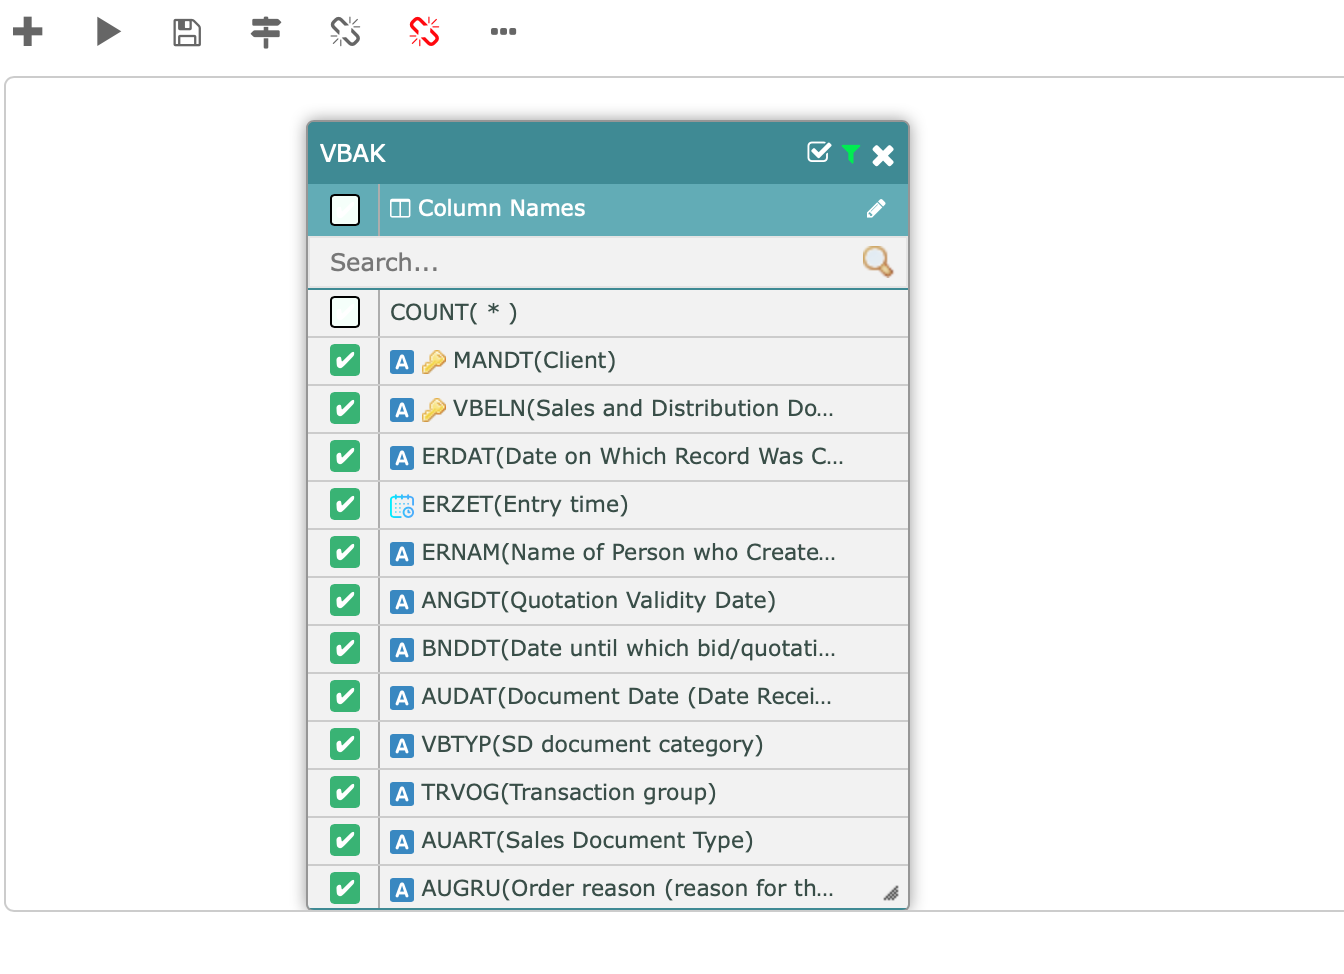The width and height of the screenshot is (1344, 974).
Task: Click the plus add icon in toolbar
Action: [28, 32]
